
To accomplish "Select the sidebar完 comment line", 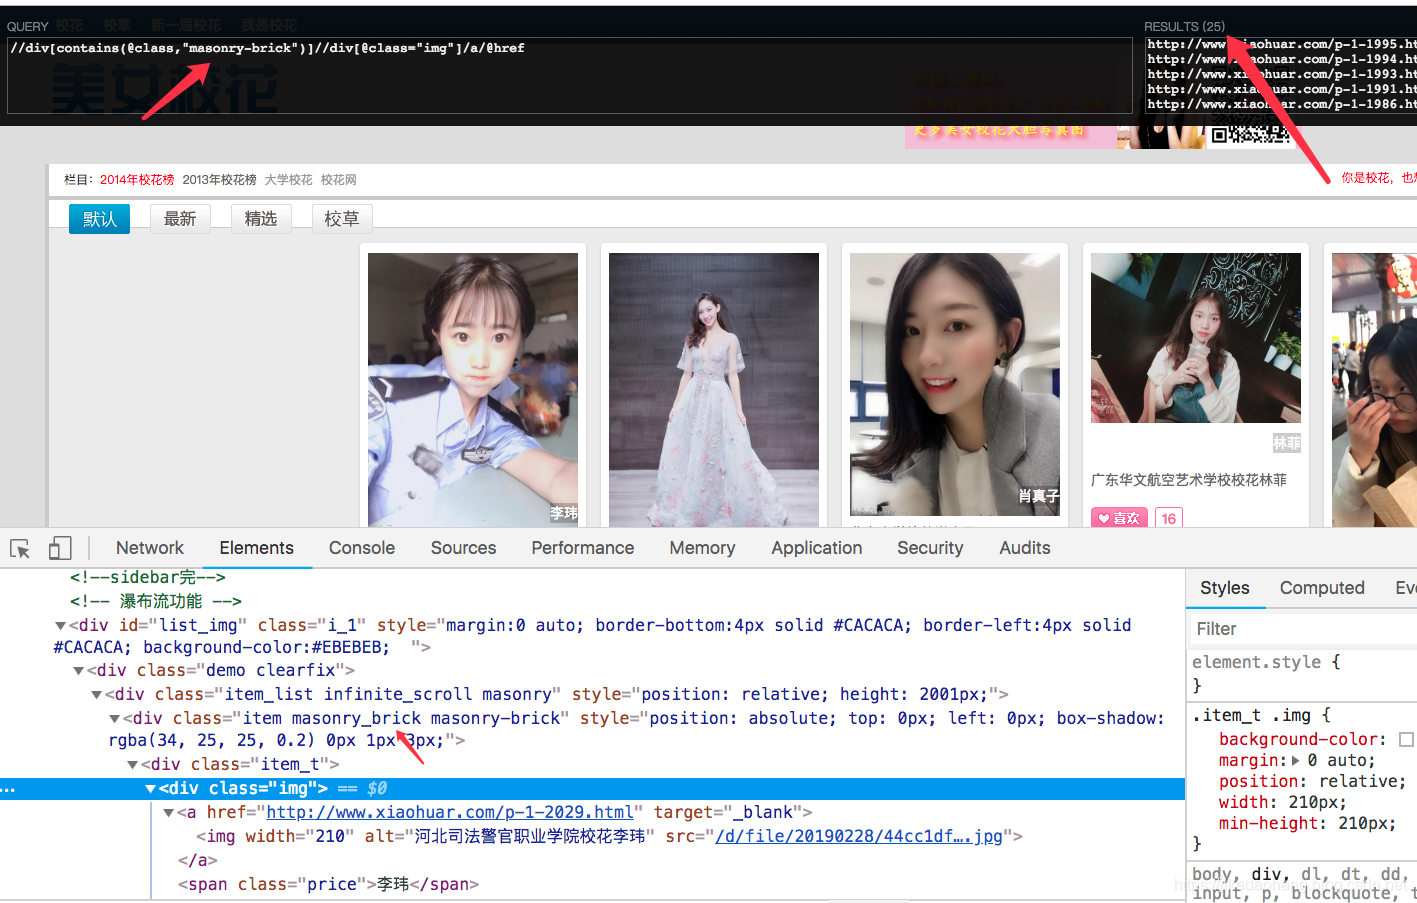I will pos(148,578).
